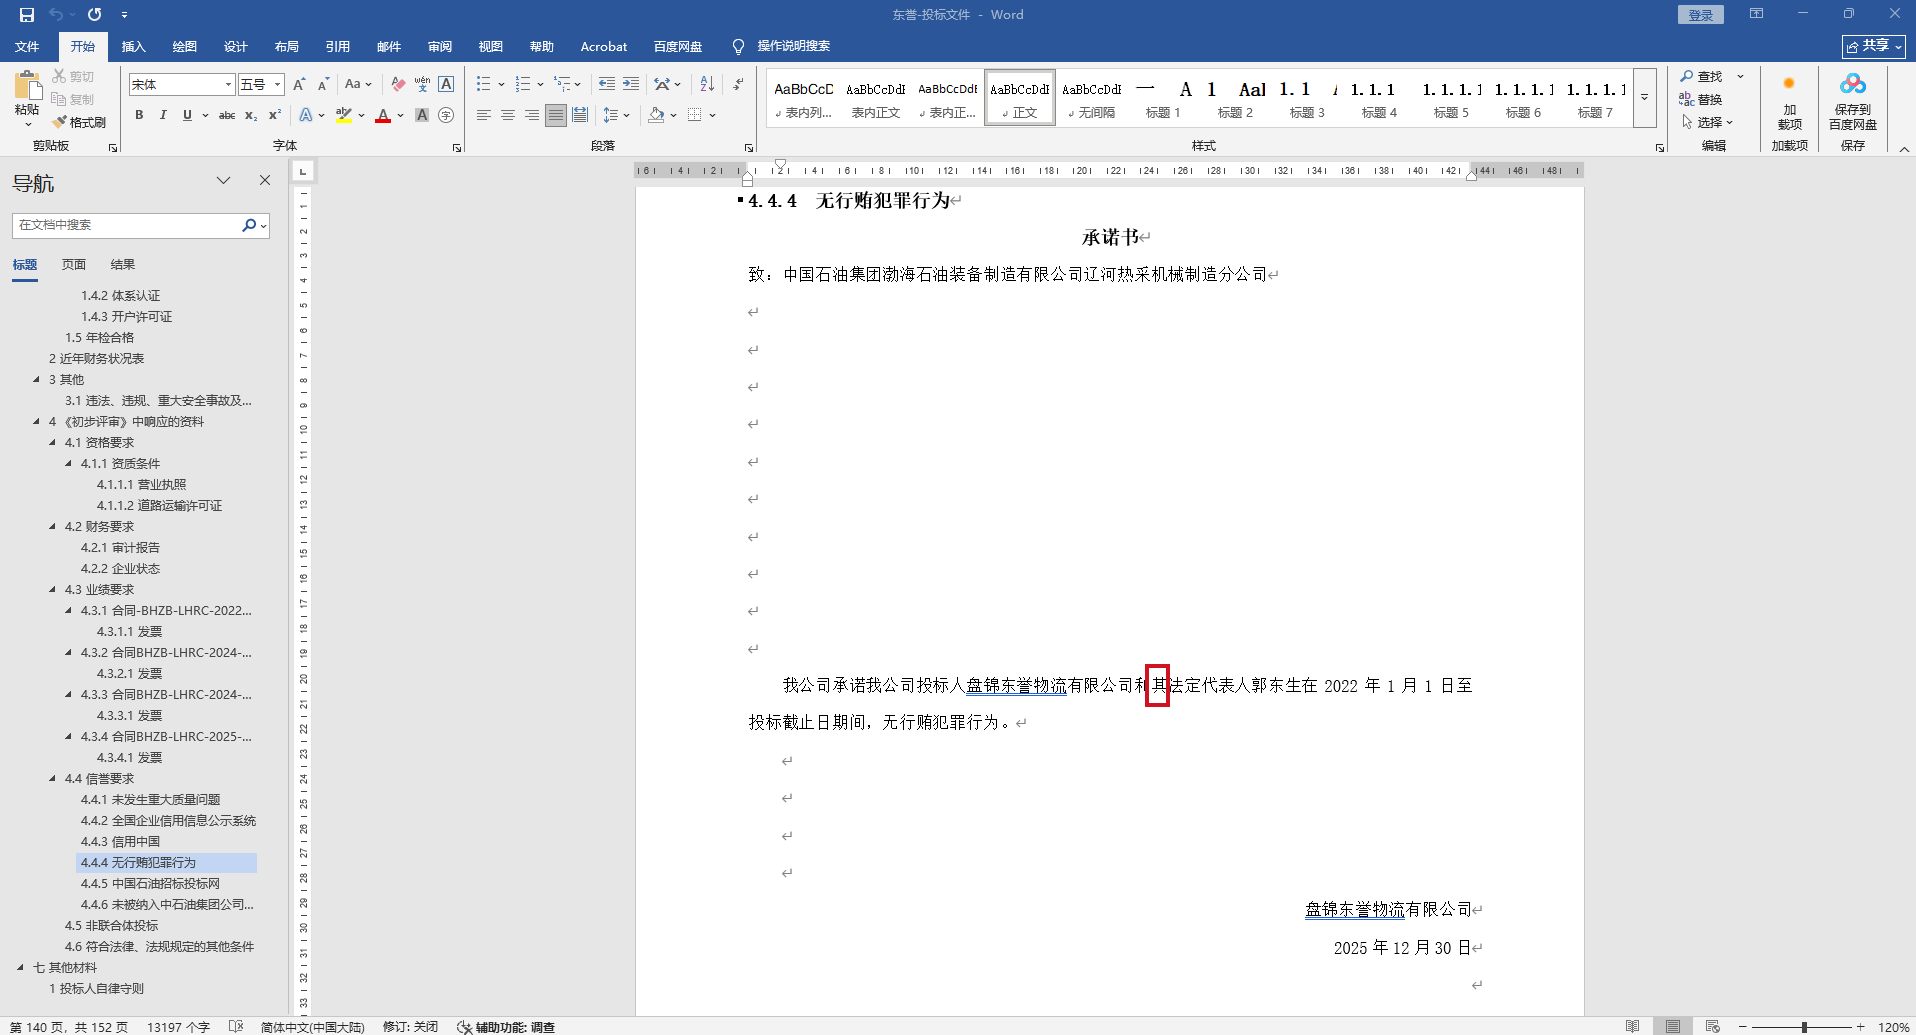Increase indent using the ribbon icon
Image resolution: width=1916 pixels, height=1035 pixels.
click(631, 84)
